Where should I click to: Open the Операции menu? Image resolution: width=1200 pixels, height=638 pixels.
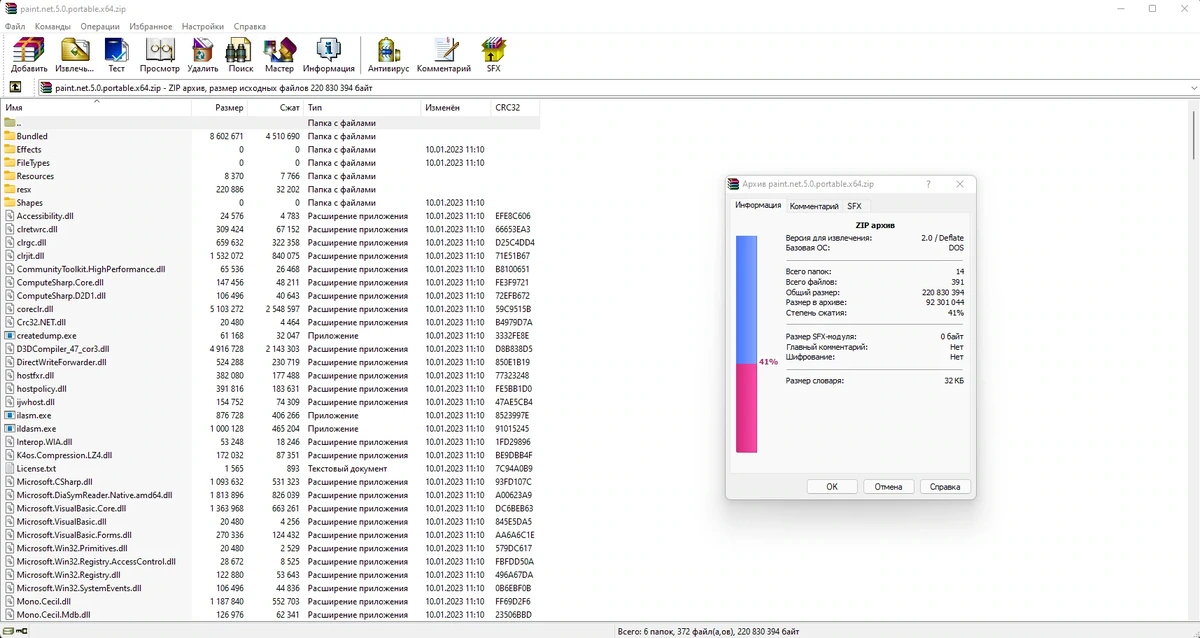[x=100, y=26]
